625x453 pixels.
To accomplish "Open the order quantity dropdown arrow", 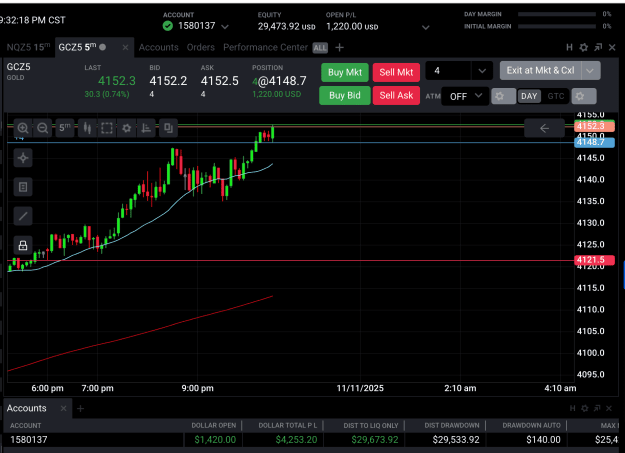I will (482, 71).
